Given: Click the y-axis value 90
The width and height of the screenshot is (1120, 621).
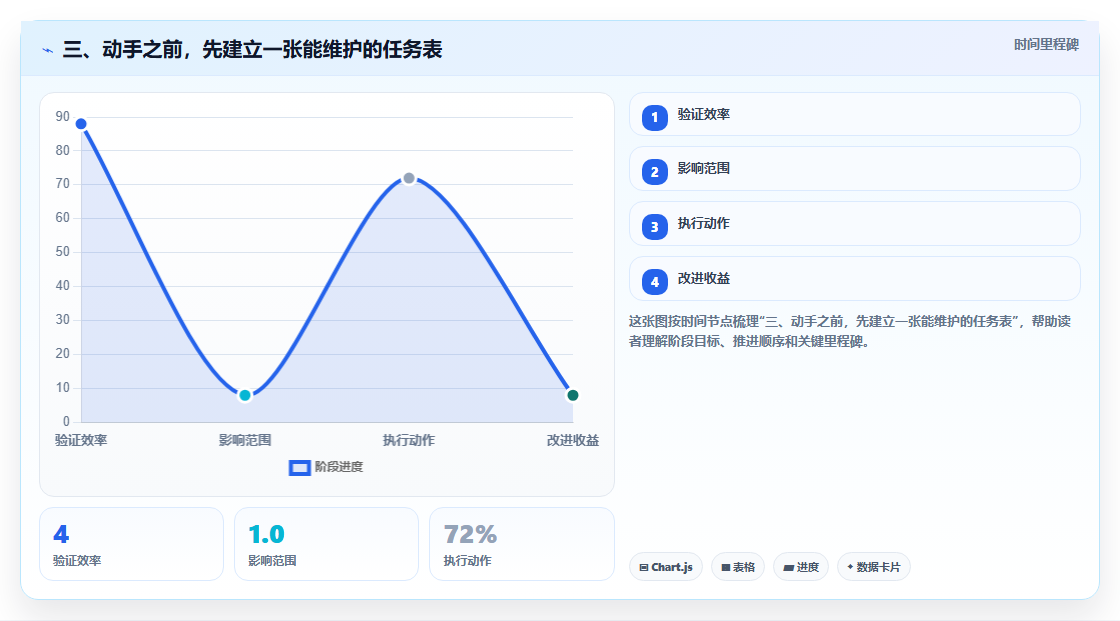Looking at the screenshot, I should 63,116.
